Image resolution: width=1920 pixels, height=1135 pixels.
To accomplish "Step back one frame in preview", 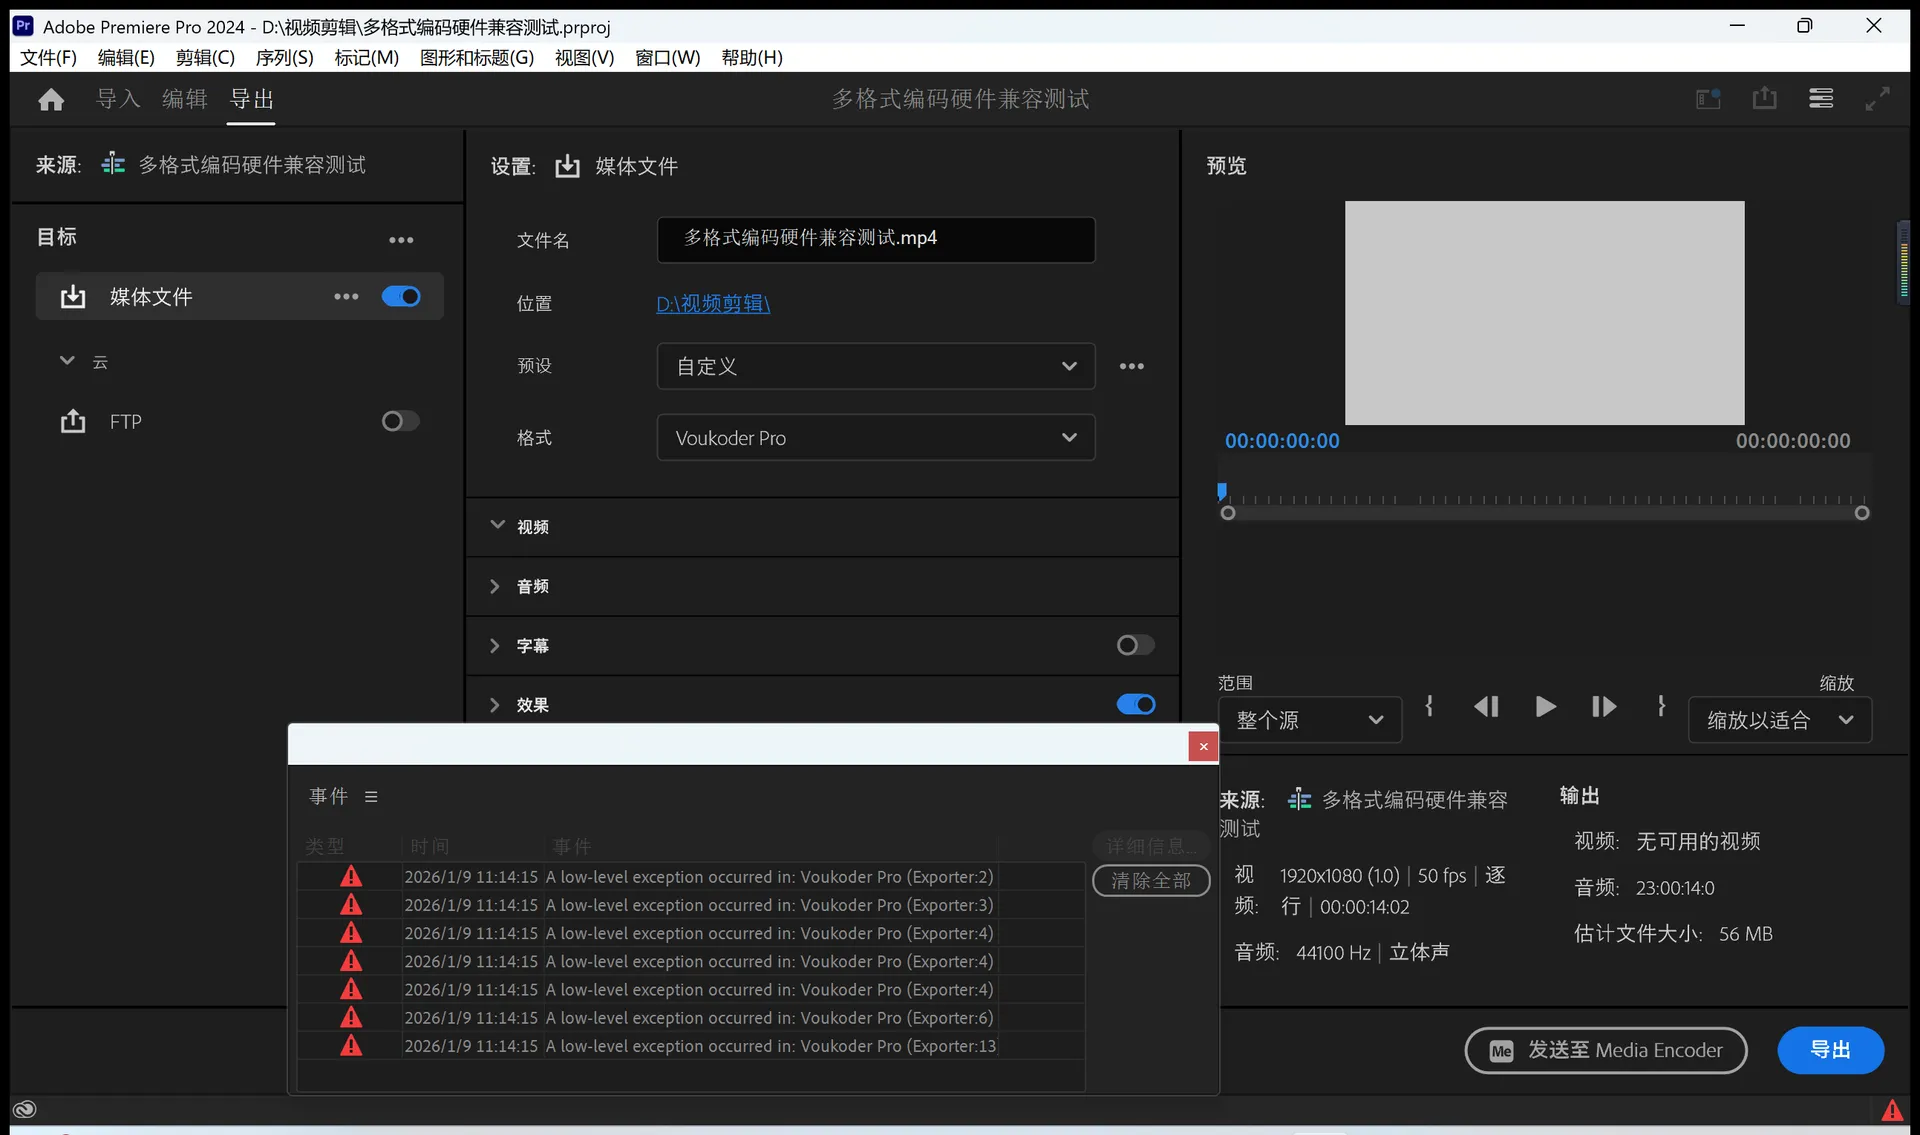I will (x=1486, y=707).
